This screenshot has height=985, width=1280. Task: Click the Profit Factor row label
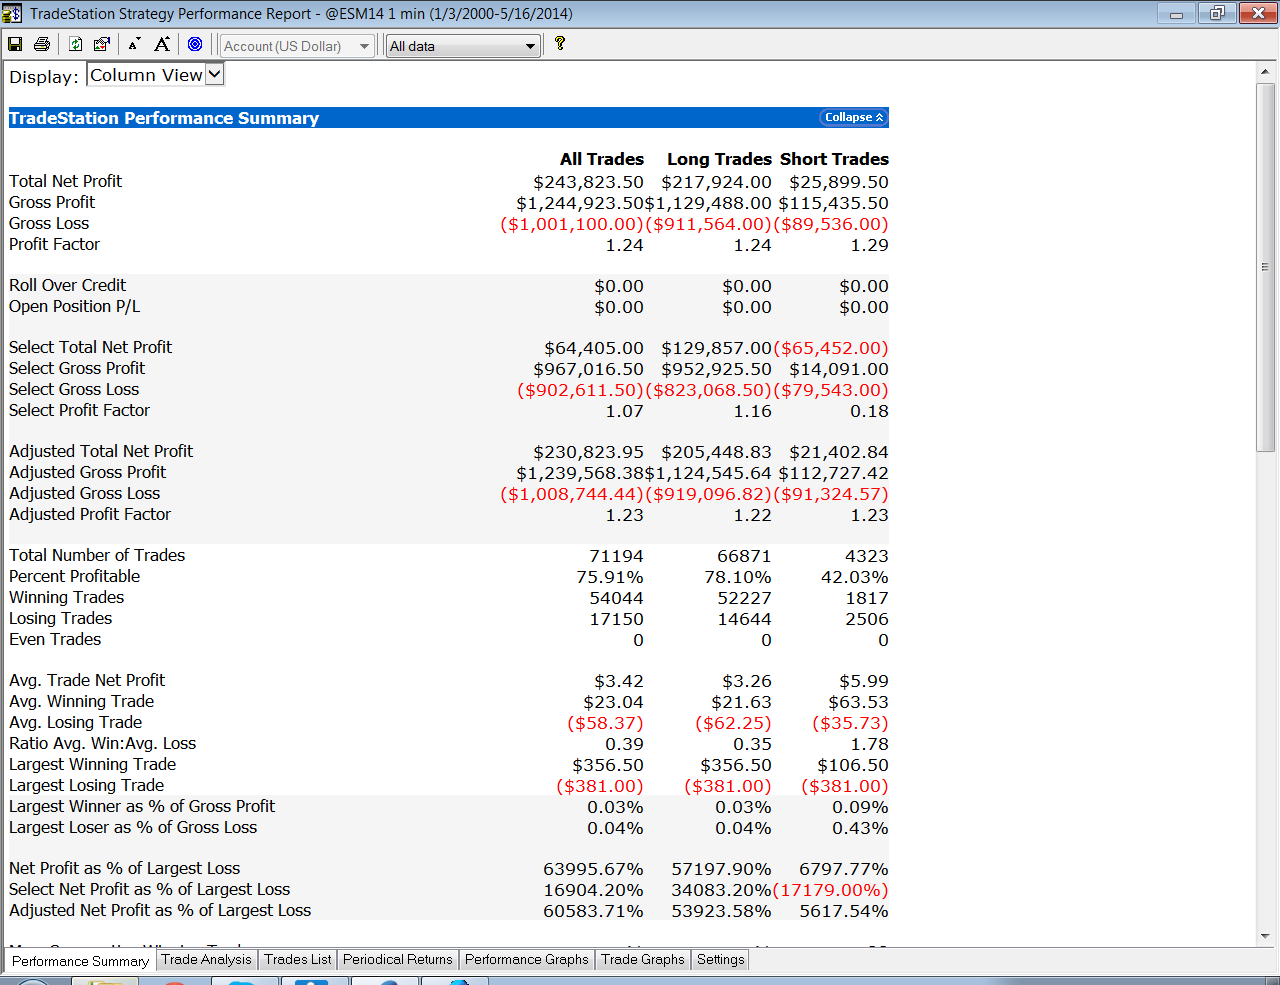tap(55, 244)
